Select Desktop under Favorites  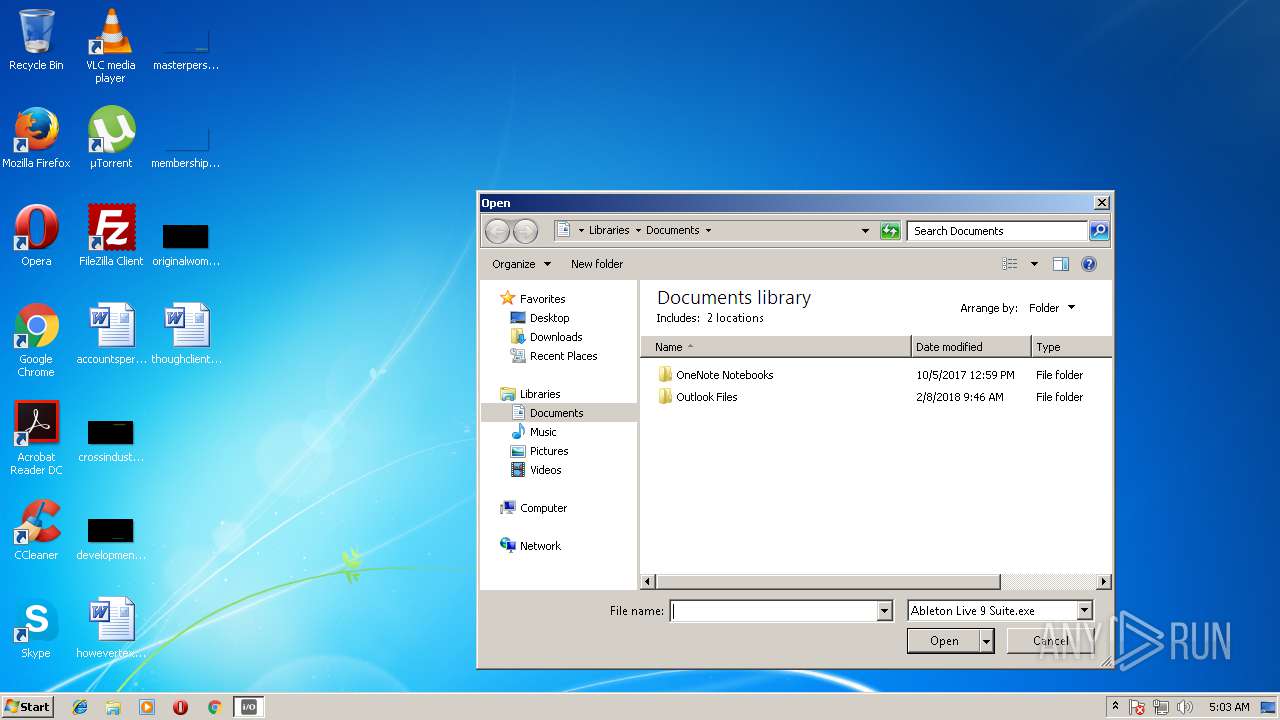549,318
